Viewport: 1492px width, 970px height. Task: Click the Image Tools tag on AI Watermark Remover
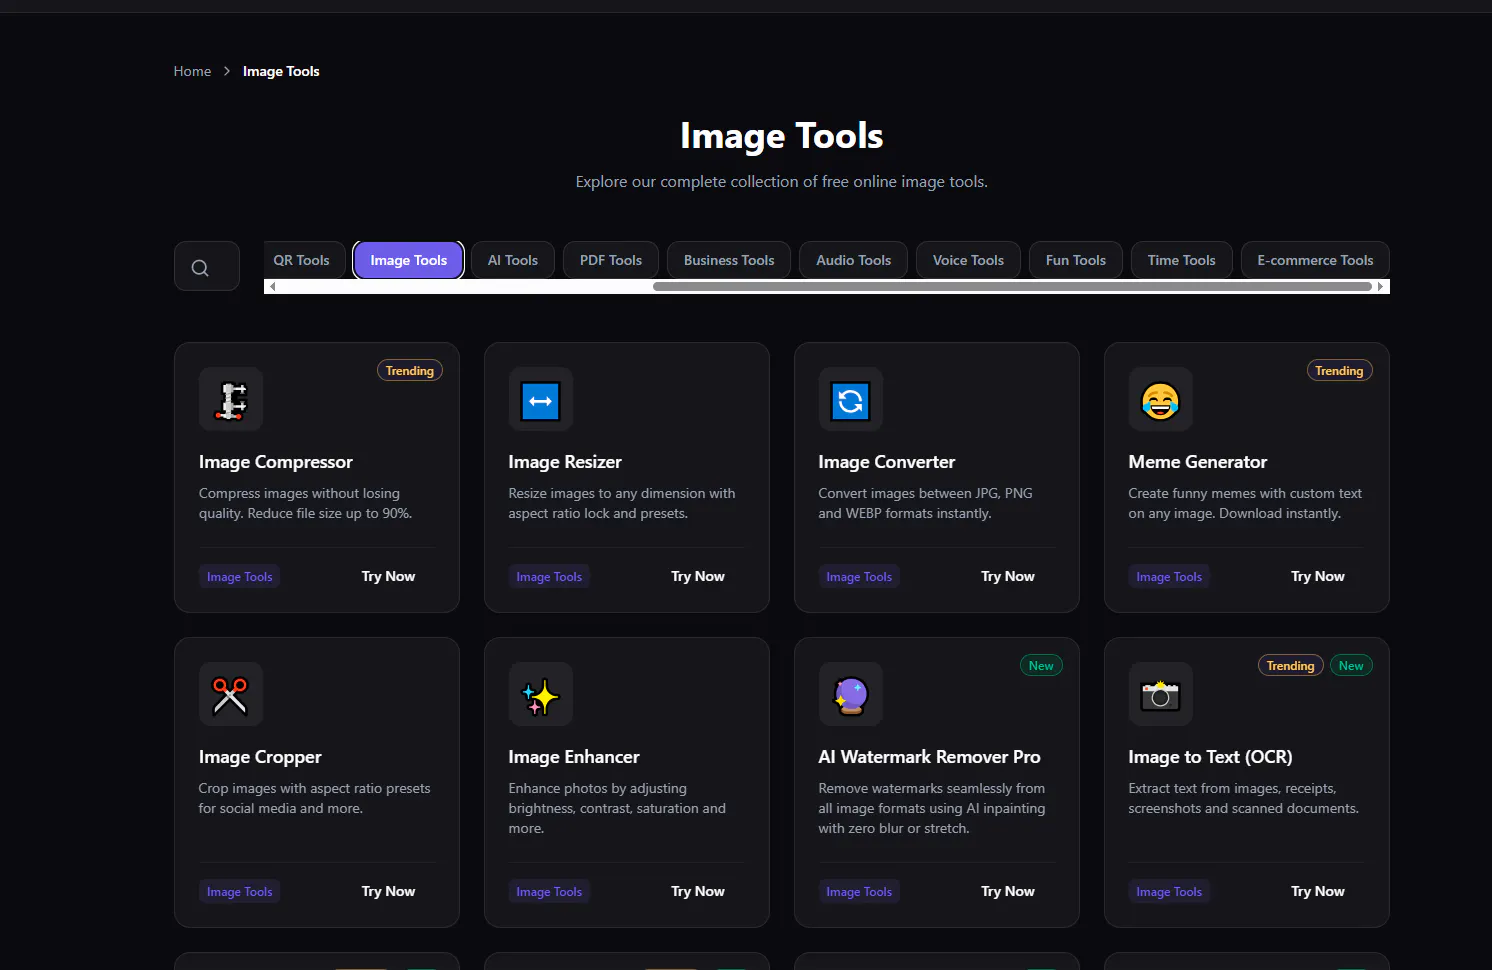pyautogui.click(x=859, y=892)
